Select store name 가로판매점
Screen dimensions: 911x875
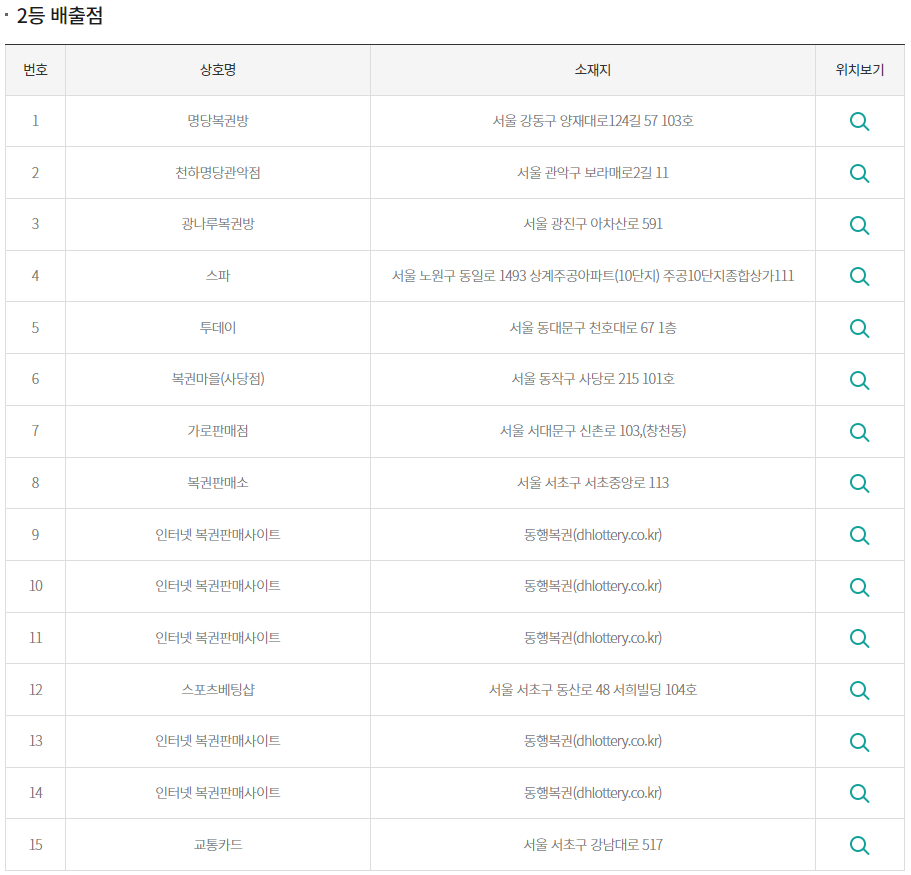[x=218, y=431]
